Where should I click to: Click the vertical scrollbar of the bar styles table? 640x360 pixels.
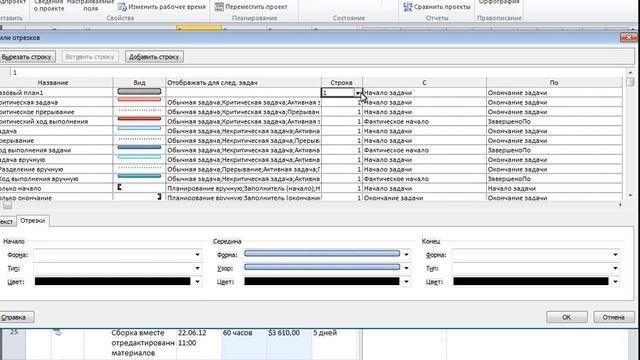pyautogui.click(x=630, y=135)
